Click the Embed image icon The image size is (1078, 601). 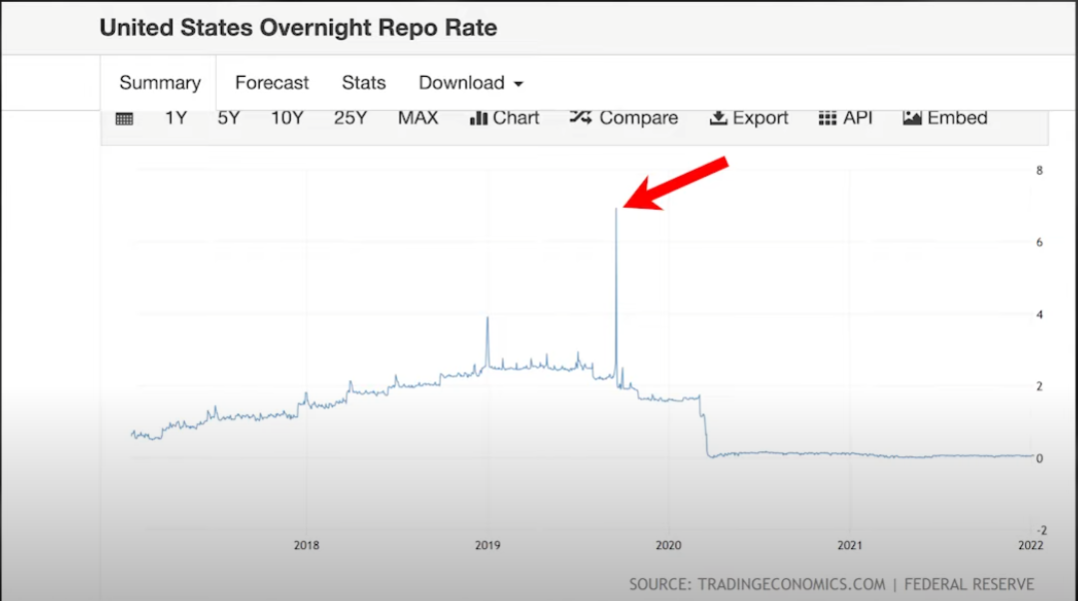pos(912,118)
